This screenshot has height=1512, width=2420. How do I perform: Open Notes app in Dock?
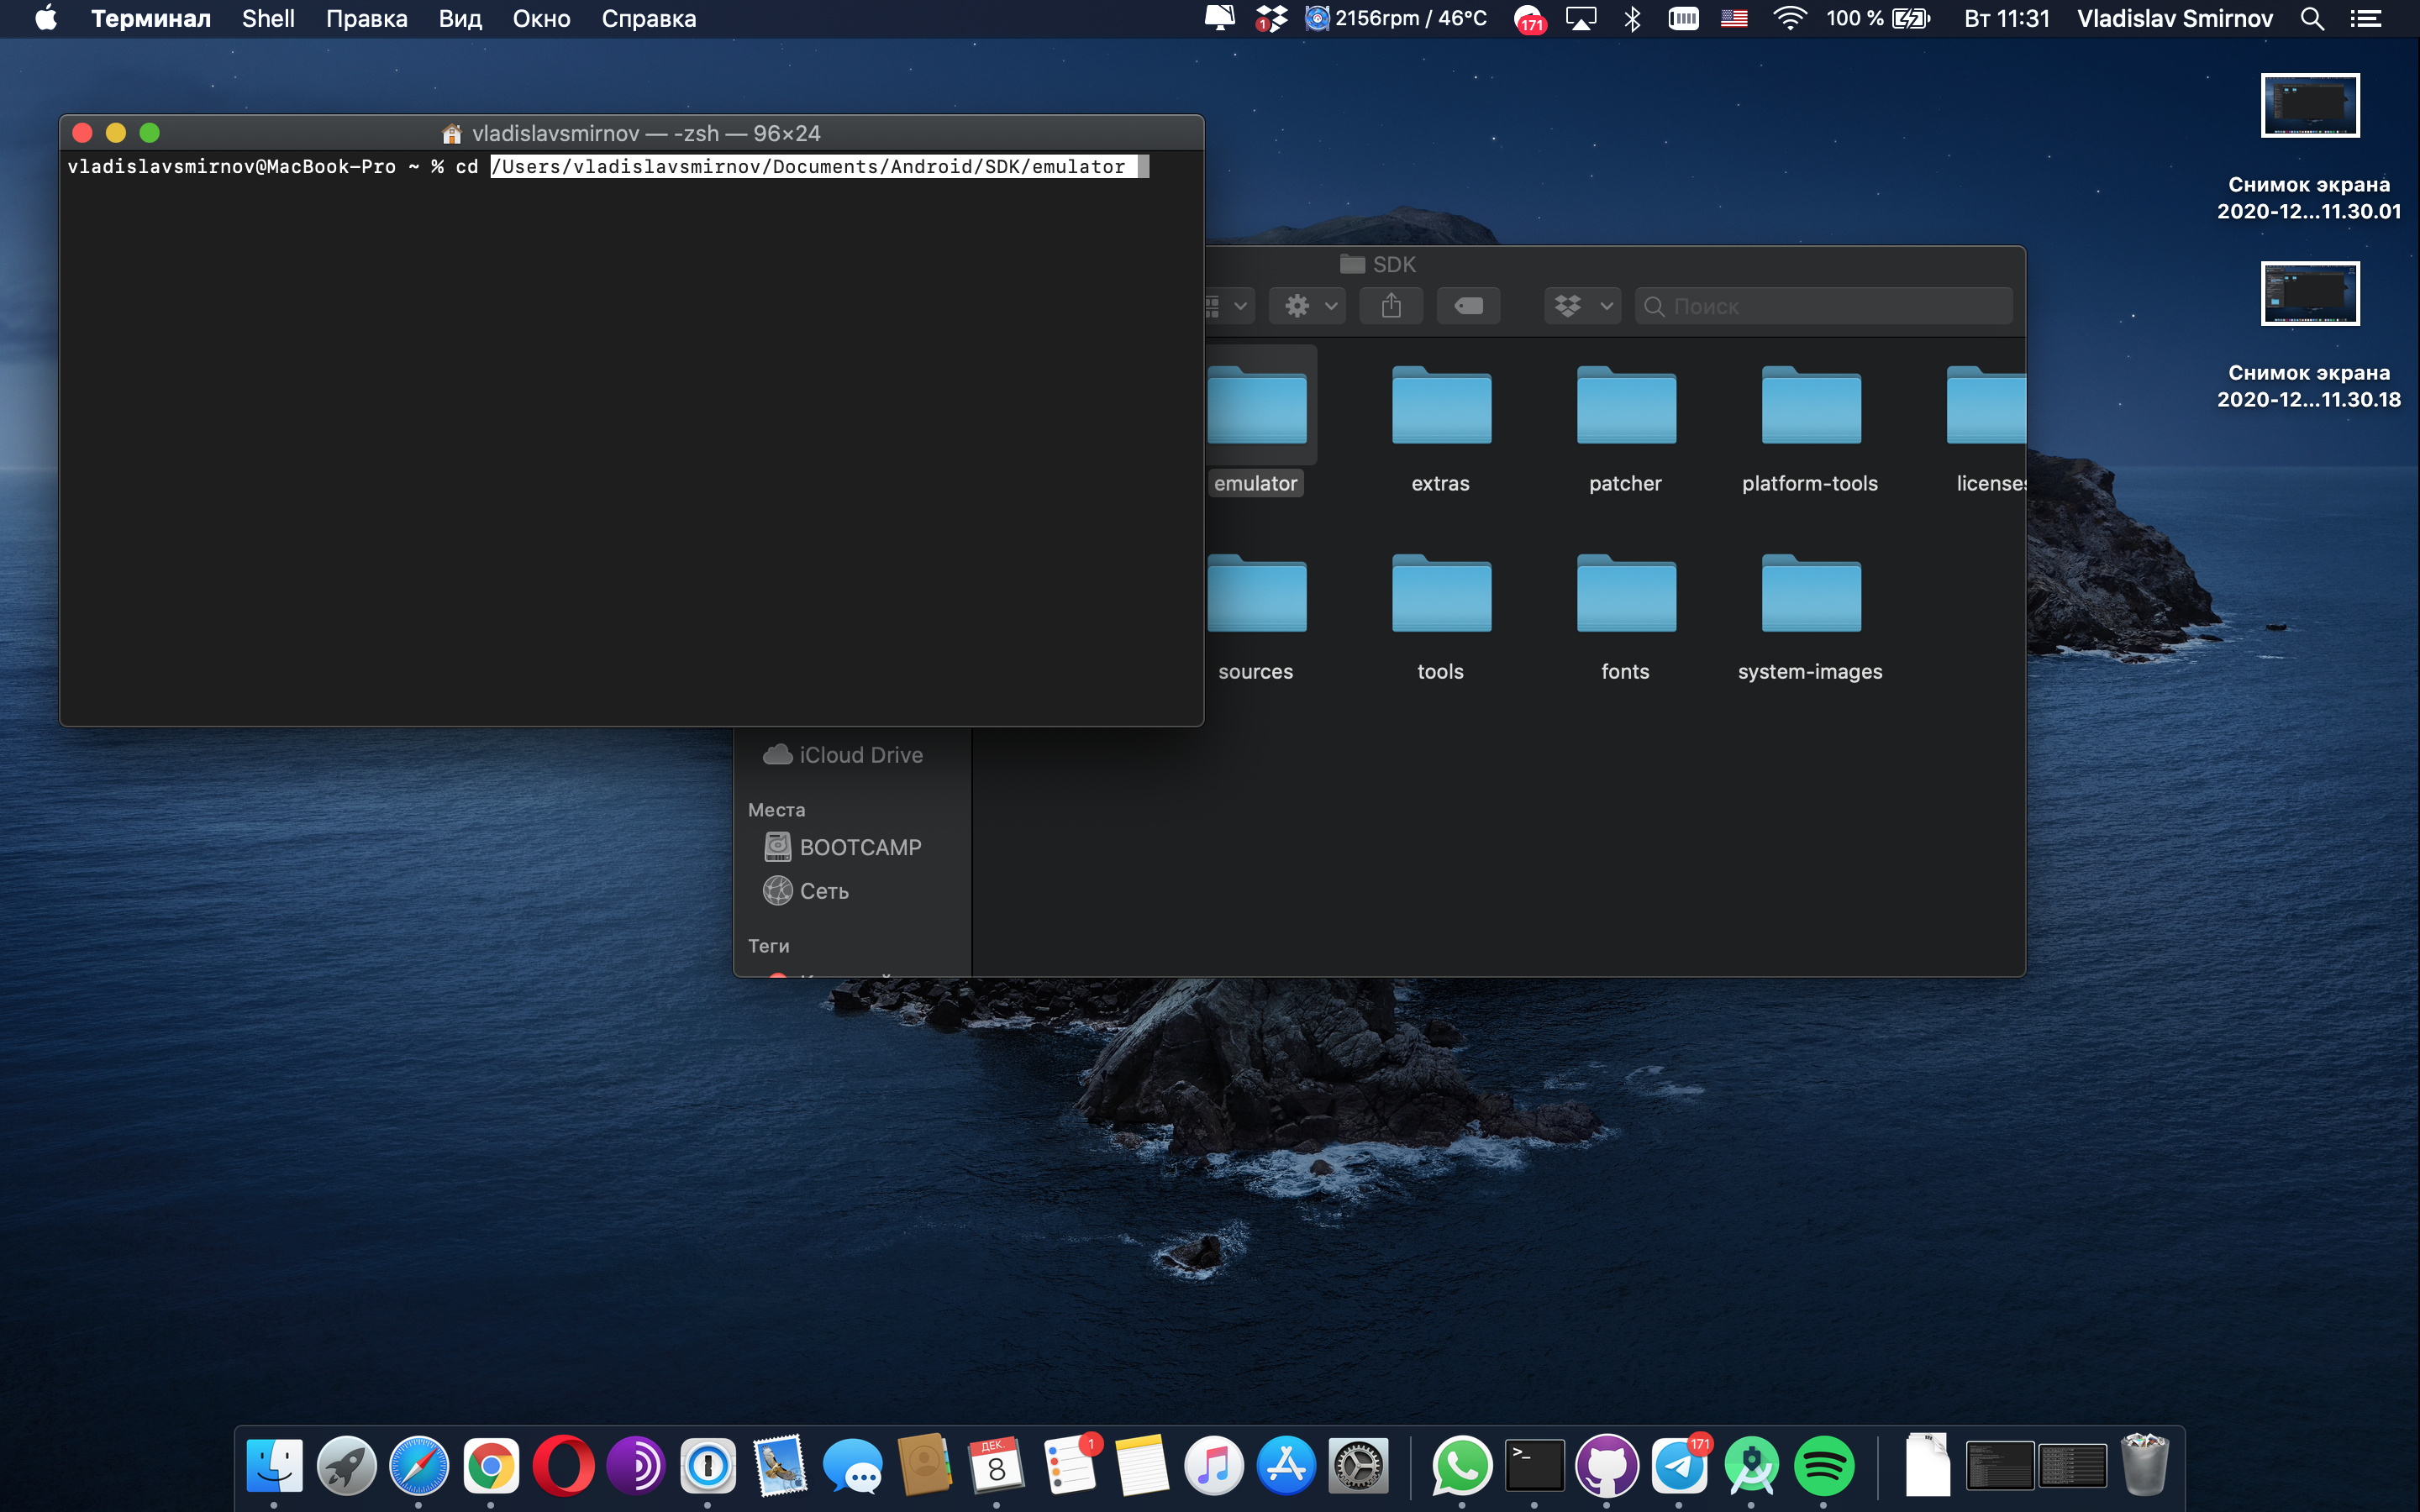click(x=1141, y=1466)
